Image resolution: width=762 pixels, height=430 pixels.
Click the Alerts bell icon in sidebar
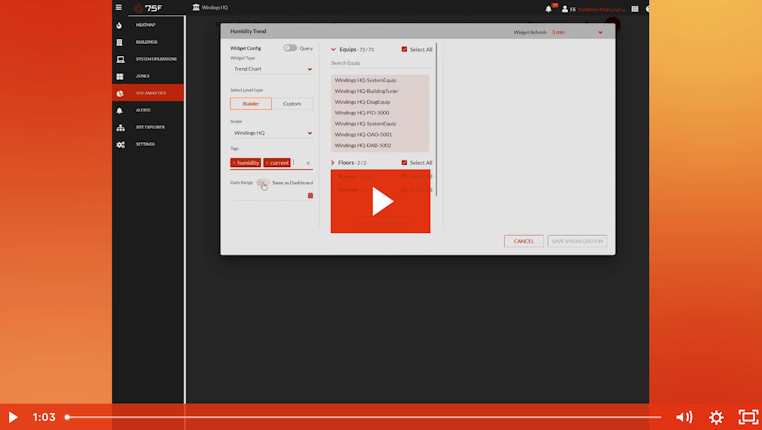pyautogui.click(x=120, y=110)
